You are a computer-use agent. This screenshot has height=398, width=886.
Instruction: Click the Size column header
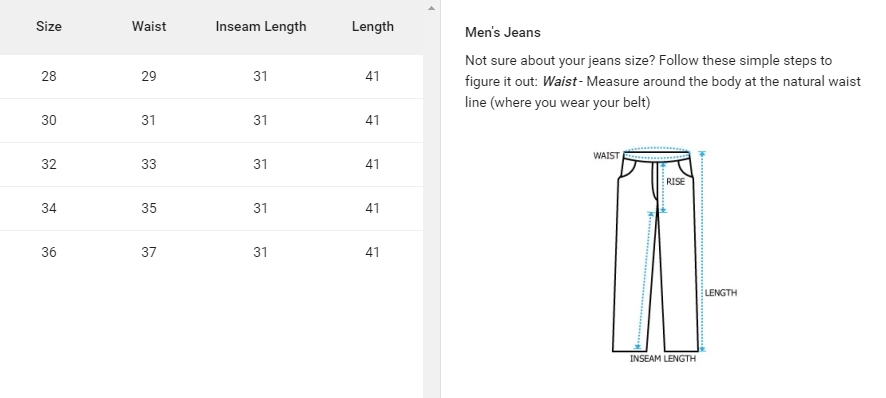(49, 27)
